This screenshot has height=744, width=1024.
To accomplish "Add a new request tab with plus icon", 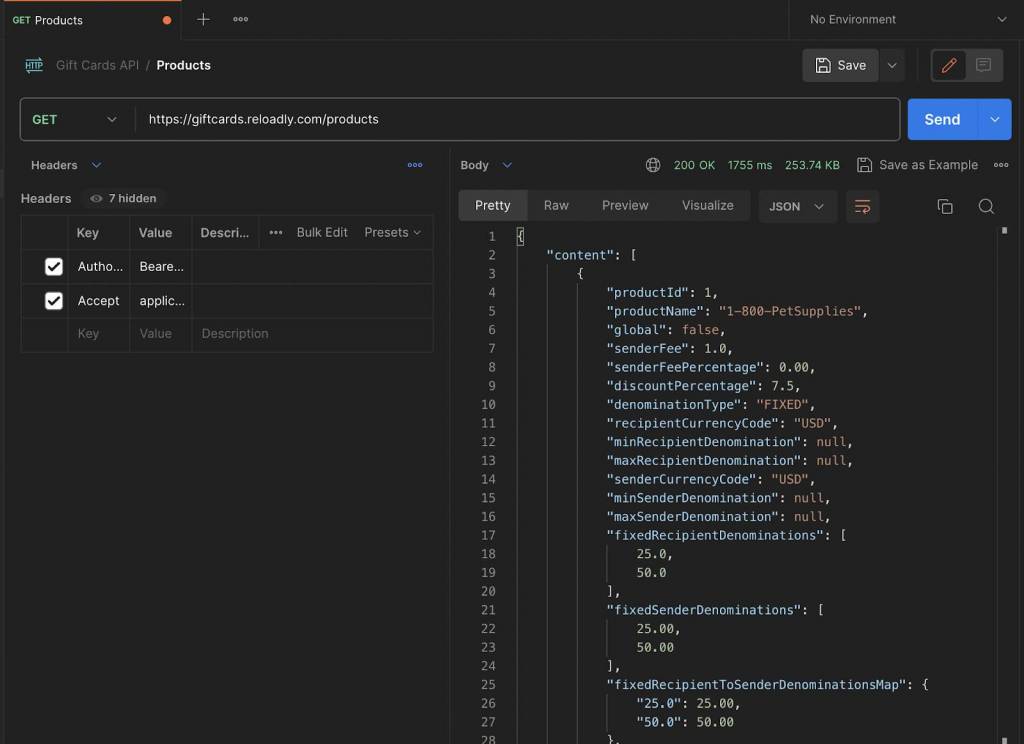I will [203, 19].
